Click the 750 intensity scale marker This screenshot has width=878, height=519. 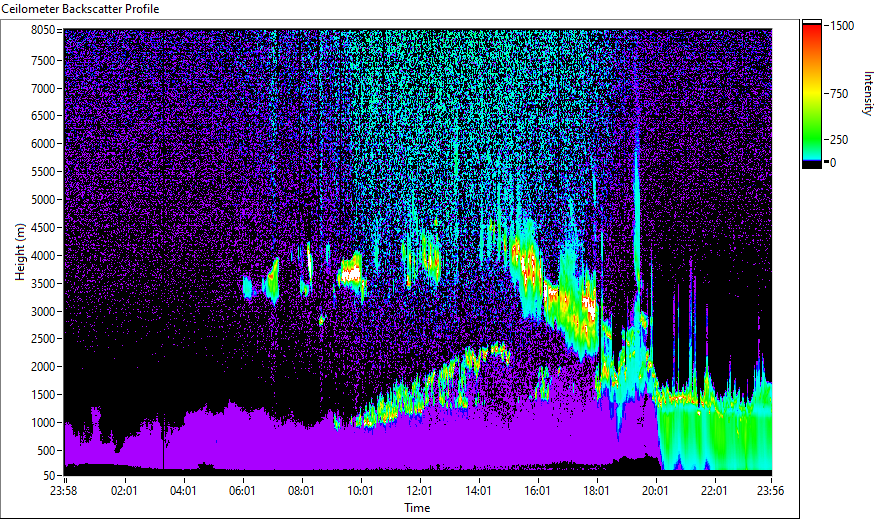839,94
